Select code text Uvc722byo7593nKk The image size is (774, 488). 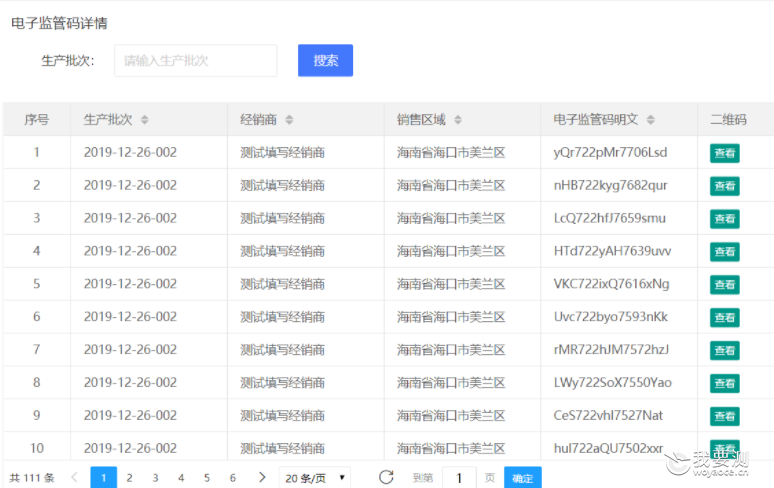coord(611,317)
